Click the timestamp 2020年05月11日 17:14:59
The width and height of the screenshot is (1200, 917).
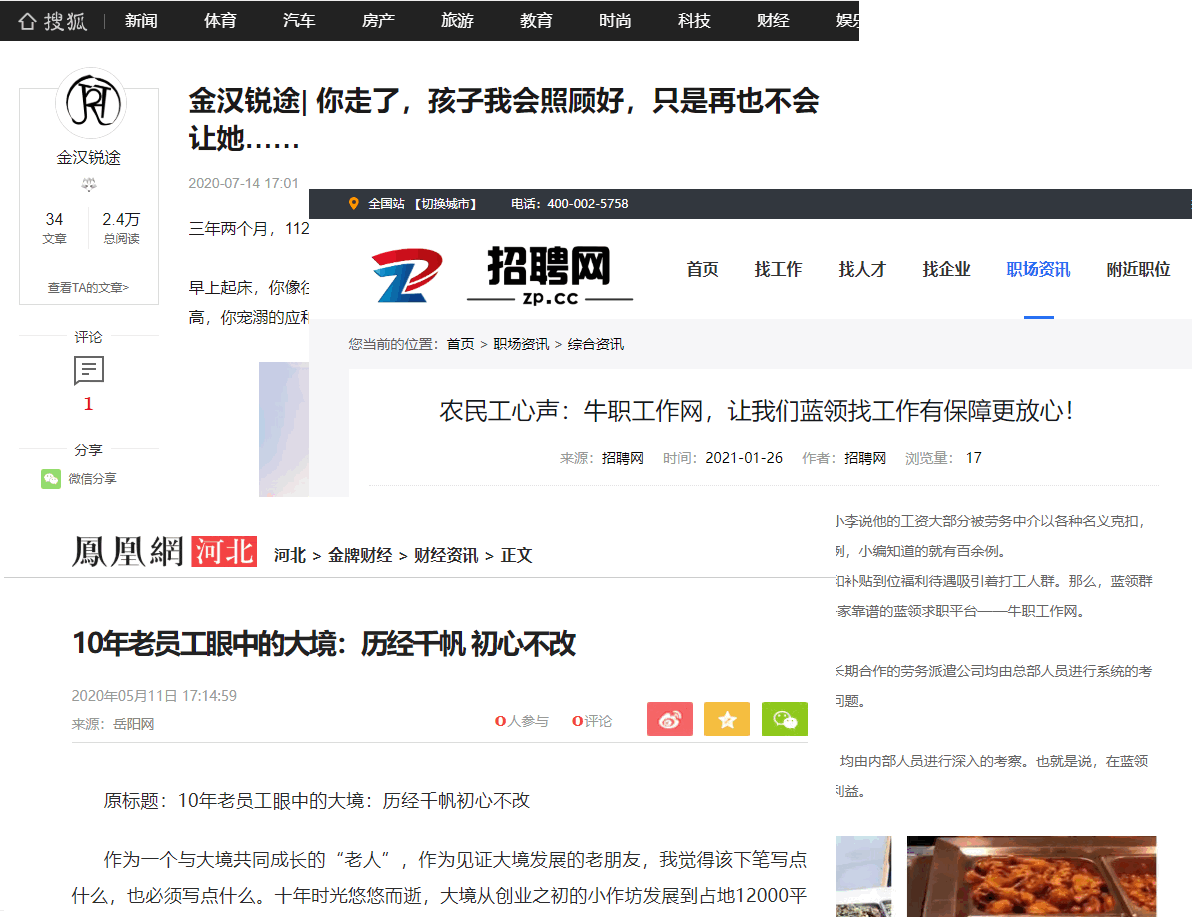point(154,696)
